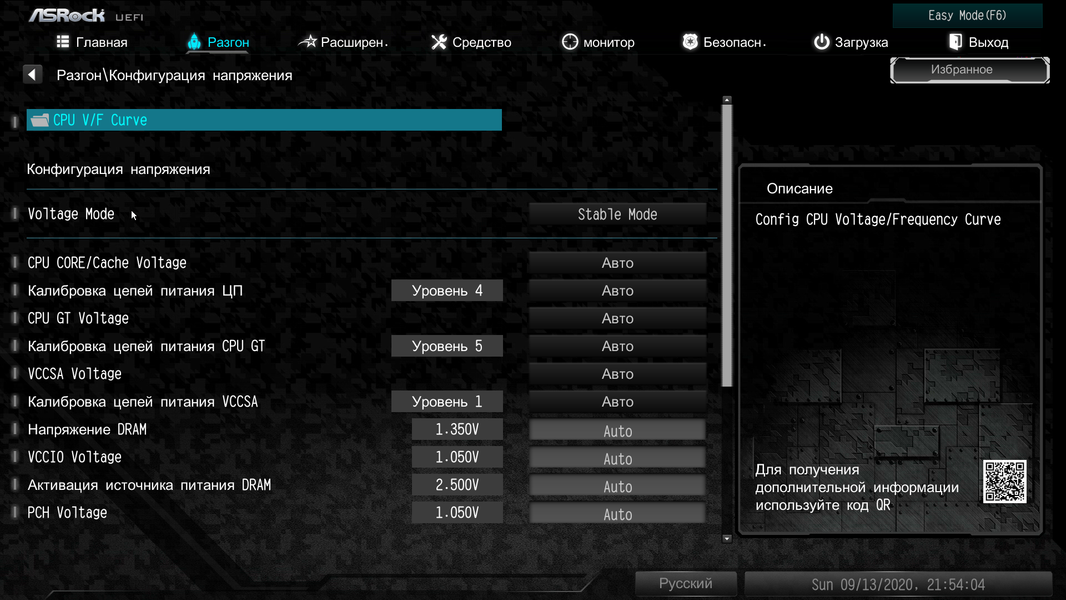Open Voltage Mode dropdown showing Stable Mode
Viewport: 1066px width, 600px height.
click(x=617, y=214)
